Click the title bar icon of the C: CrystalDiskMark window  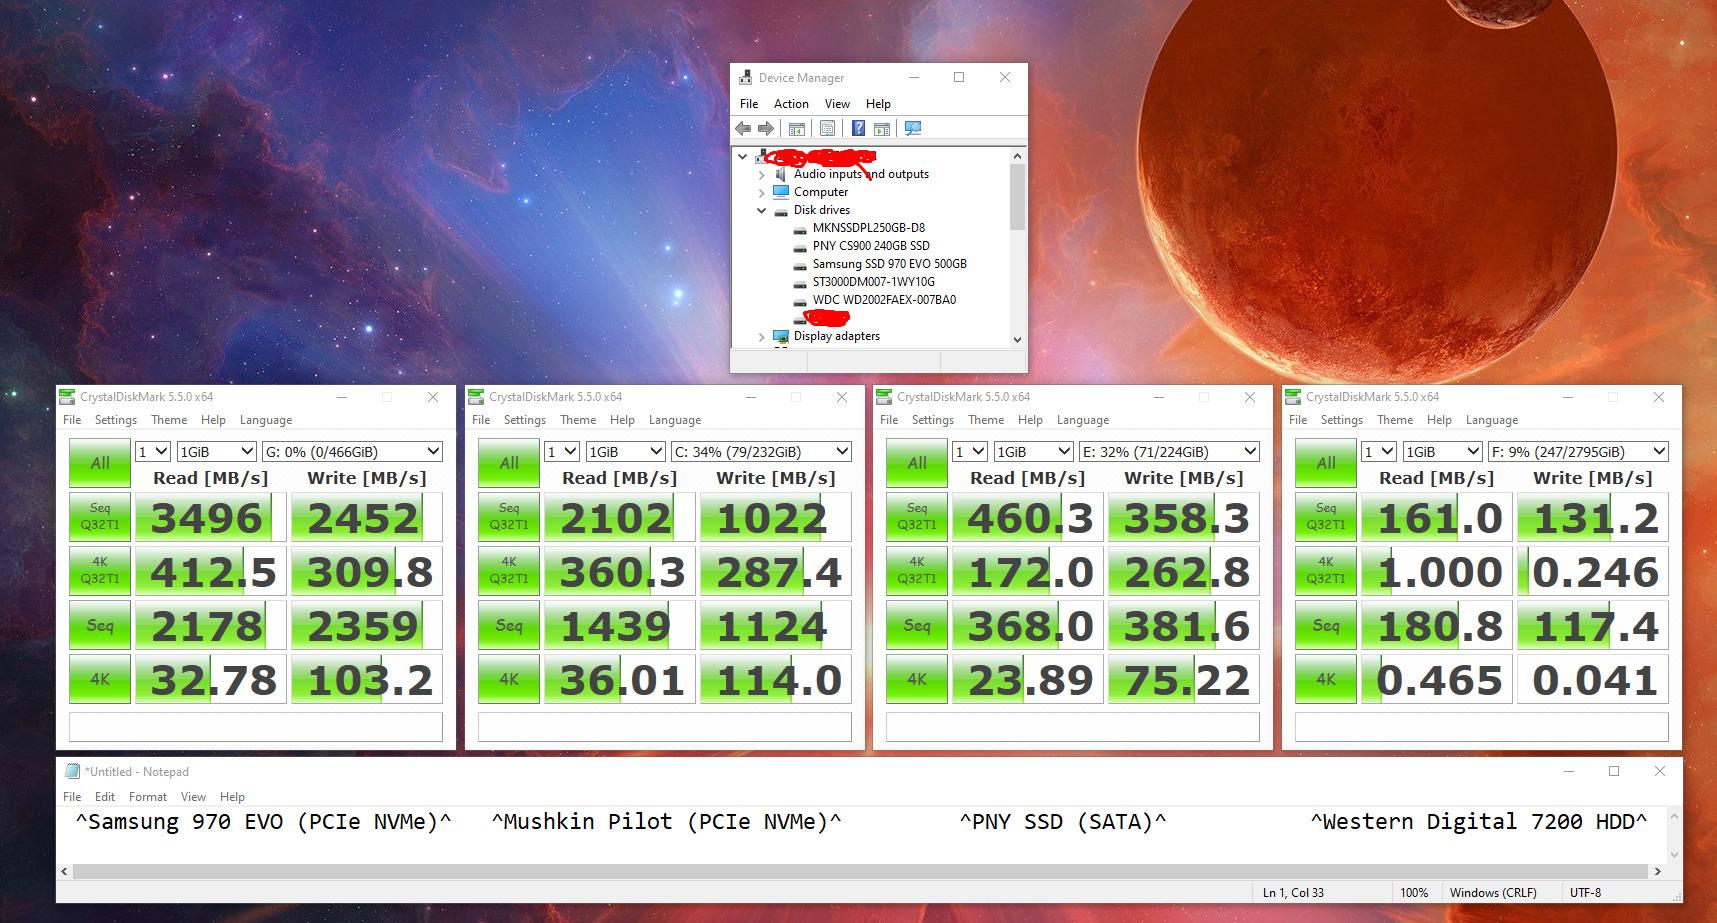pyautogui.click(x=476, y=397)
